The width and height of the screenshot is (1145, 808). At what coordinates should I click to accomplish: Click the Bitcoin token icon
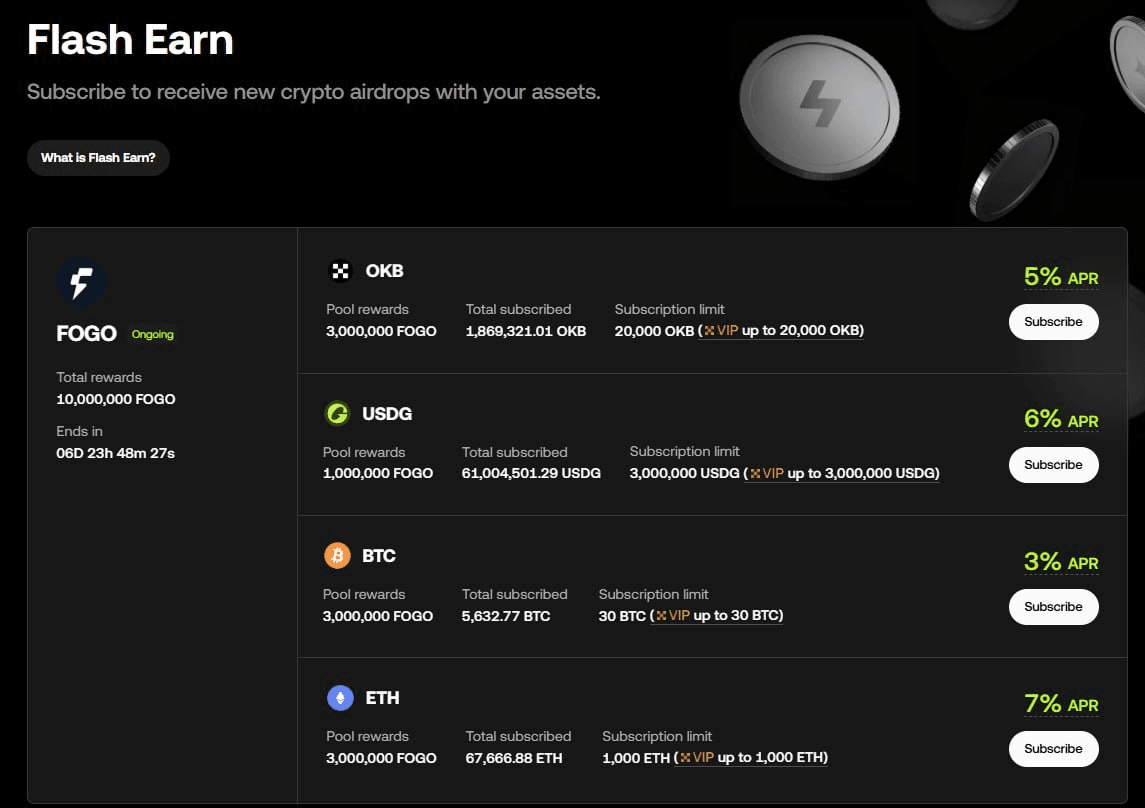(x=339, y=555)
